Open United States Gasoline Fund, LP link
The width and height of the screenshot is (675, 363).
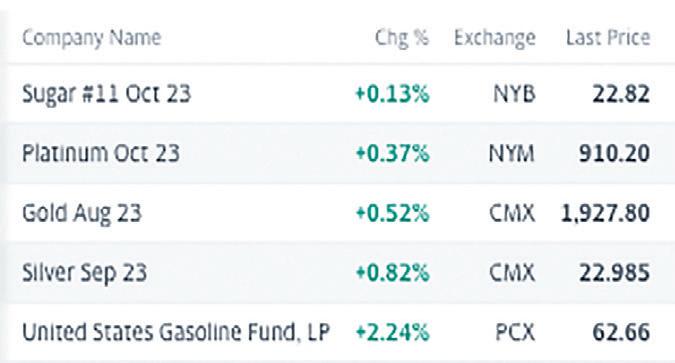tap(176, 332)
